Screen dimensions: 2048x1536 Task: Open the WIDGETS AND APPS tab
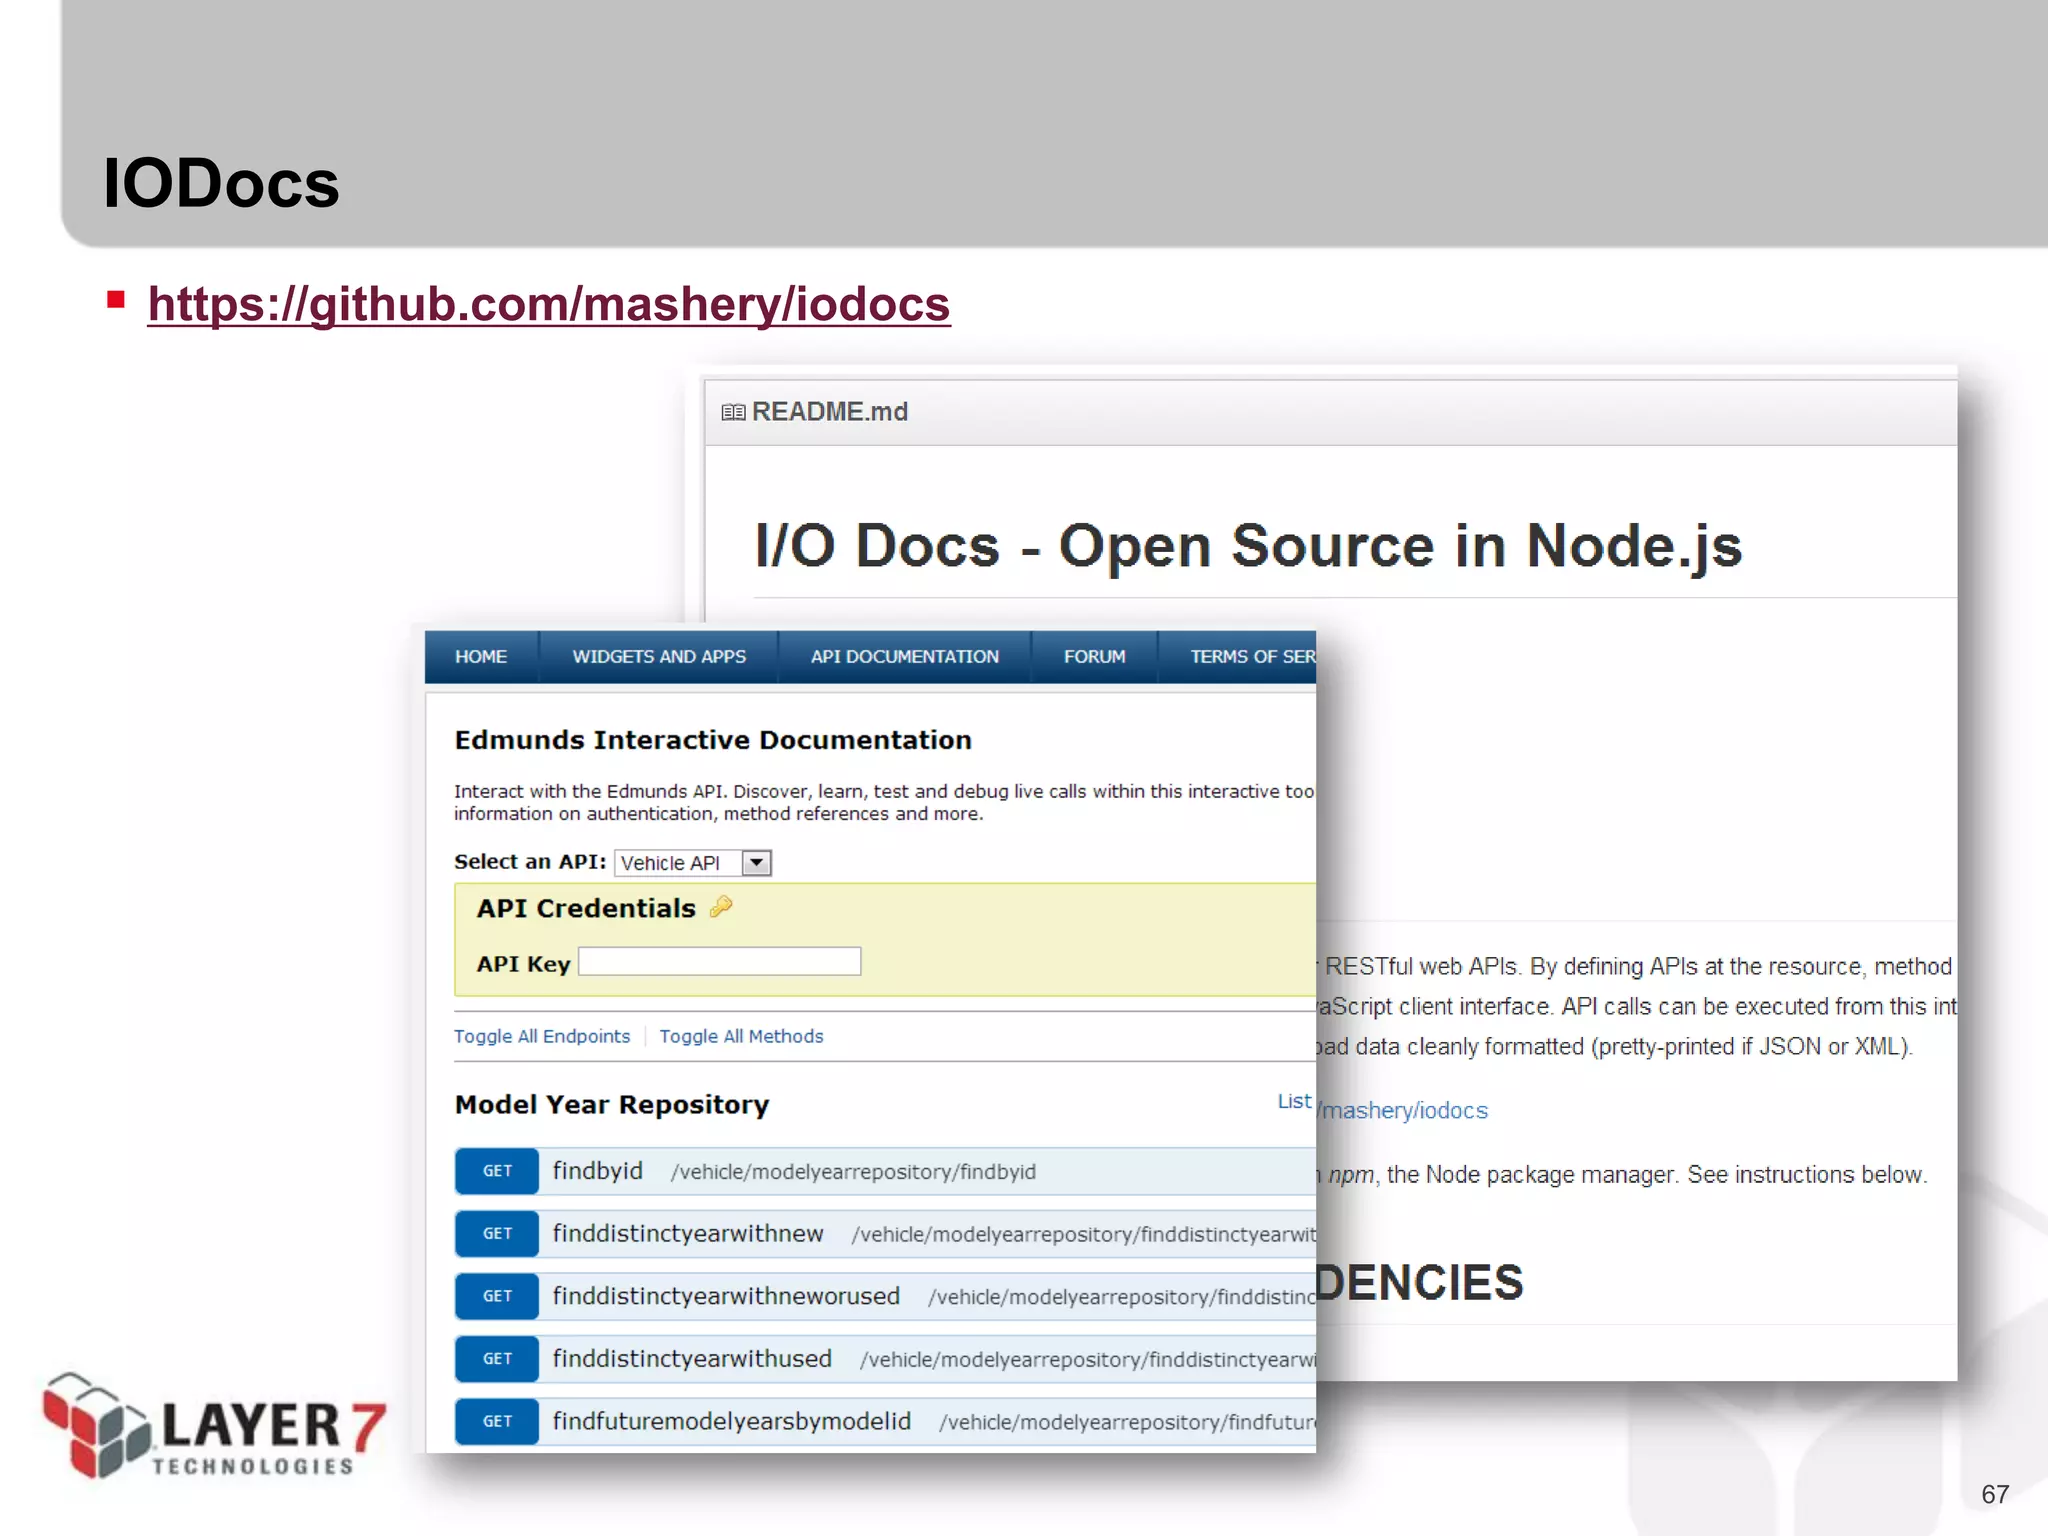[659, 657]
